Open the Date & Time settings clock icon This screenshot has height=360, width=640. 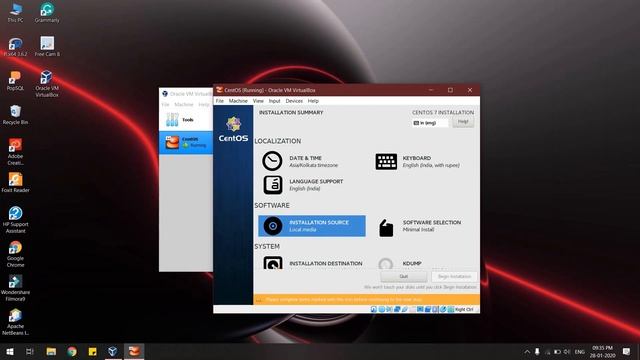[272, 161]
